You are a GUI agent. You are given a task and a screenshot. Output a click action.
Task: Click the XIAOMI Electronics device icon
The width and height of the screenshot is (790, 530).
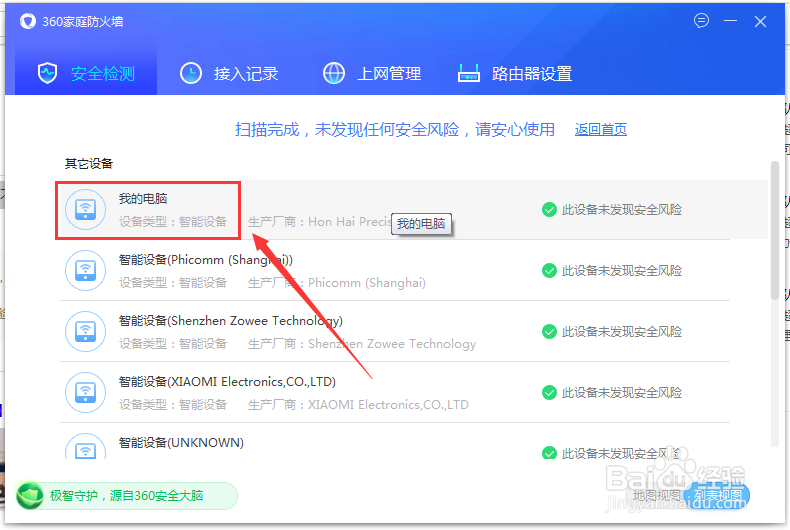86,392
